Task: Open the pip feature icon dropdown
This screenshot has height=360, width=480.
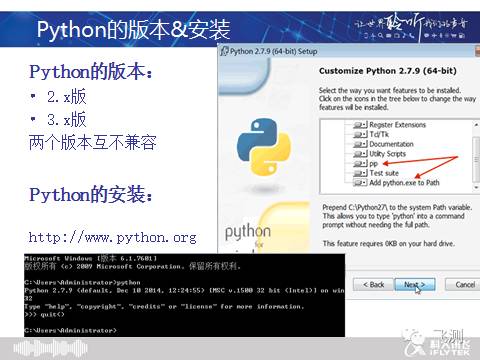Action: pos(360,164)
